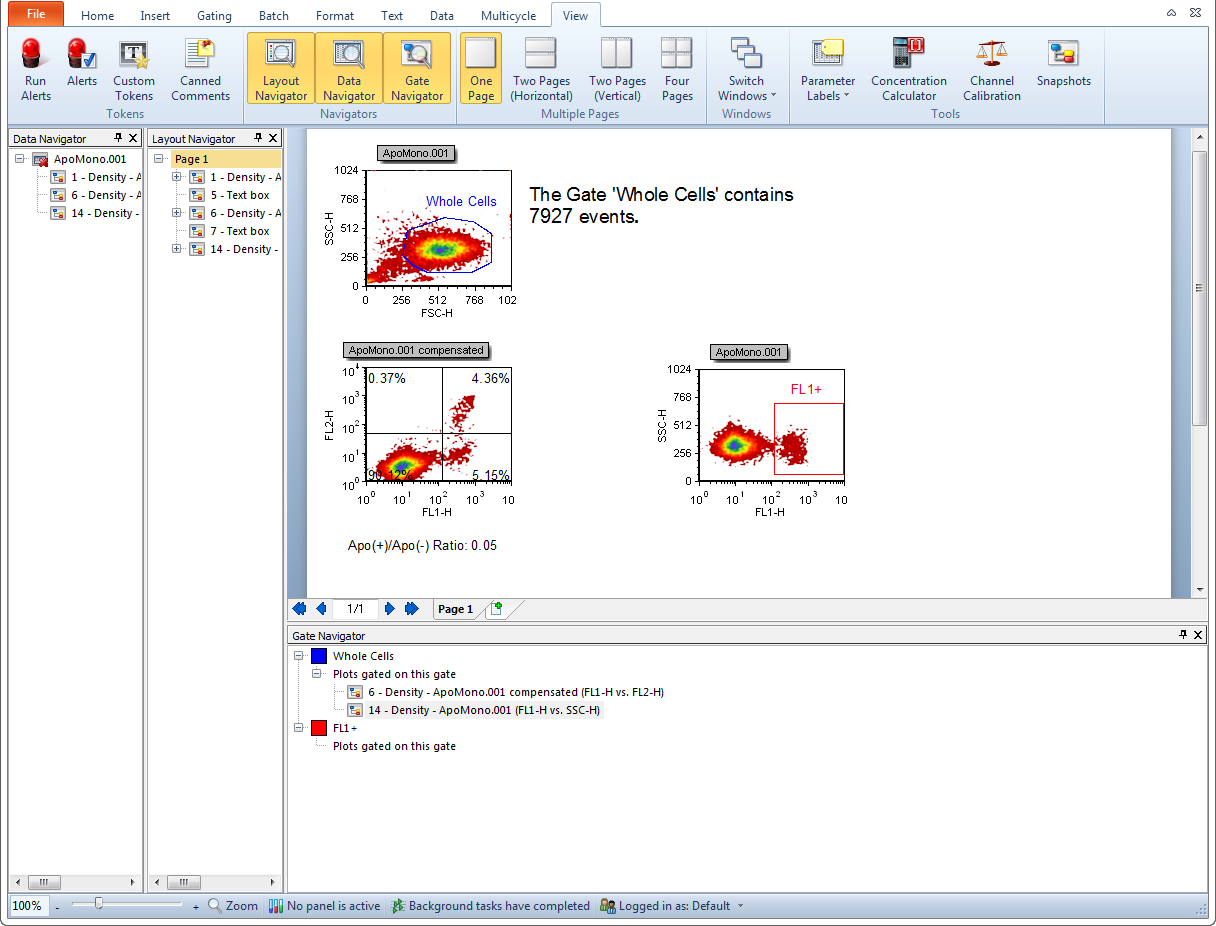Viewport: 1216px width, 926px height.
Task: Select Two Pages (Horizontal) layout
Action: tap(541, 69)
